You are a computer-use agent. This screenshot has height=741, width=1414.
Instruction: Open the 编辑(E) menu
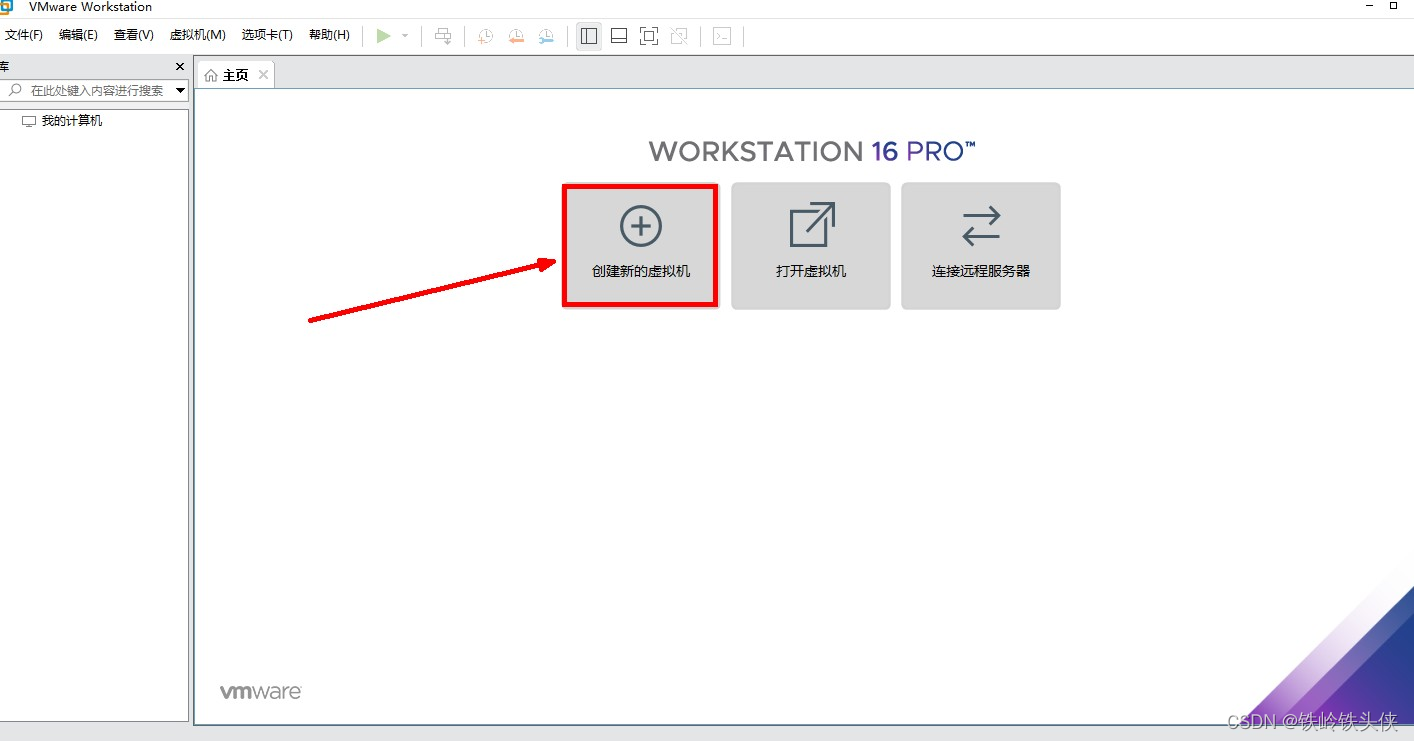[x=78, y=35]
